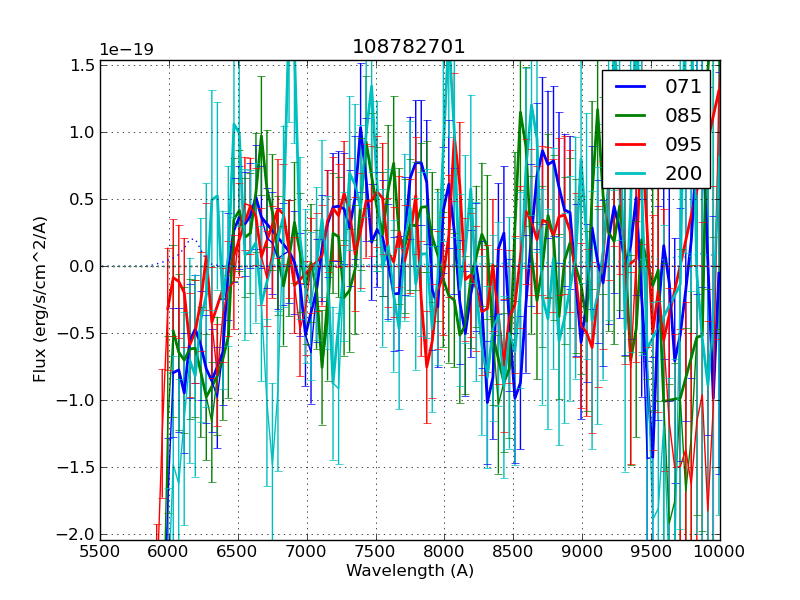The image size is (800, 600).
Task: Click the blue line swatch in legend
Action: tap(632, 87)
